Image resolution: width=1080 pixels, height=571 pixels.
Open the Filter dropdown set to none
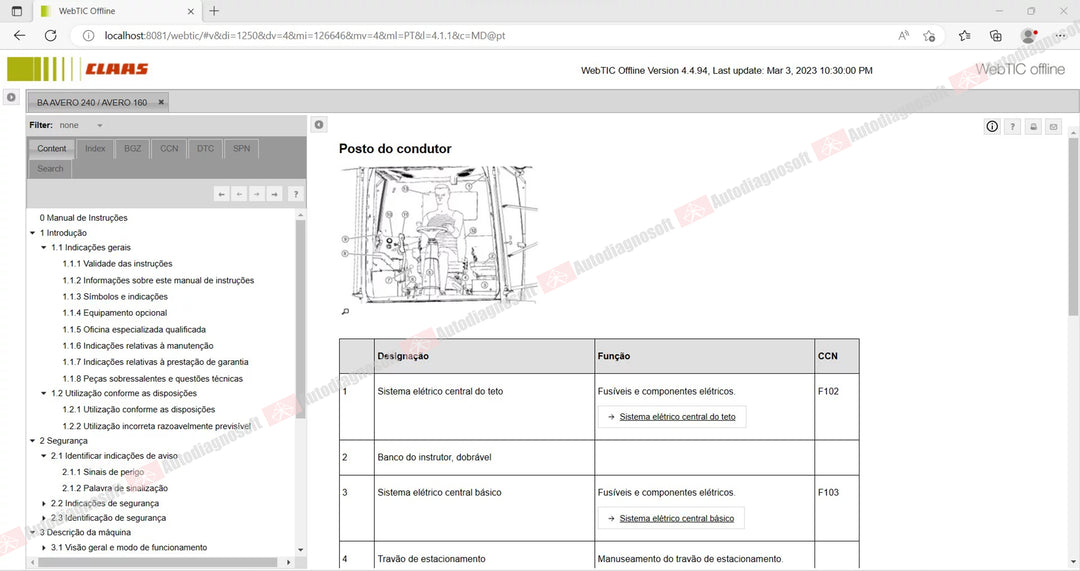[81, 125]
